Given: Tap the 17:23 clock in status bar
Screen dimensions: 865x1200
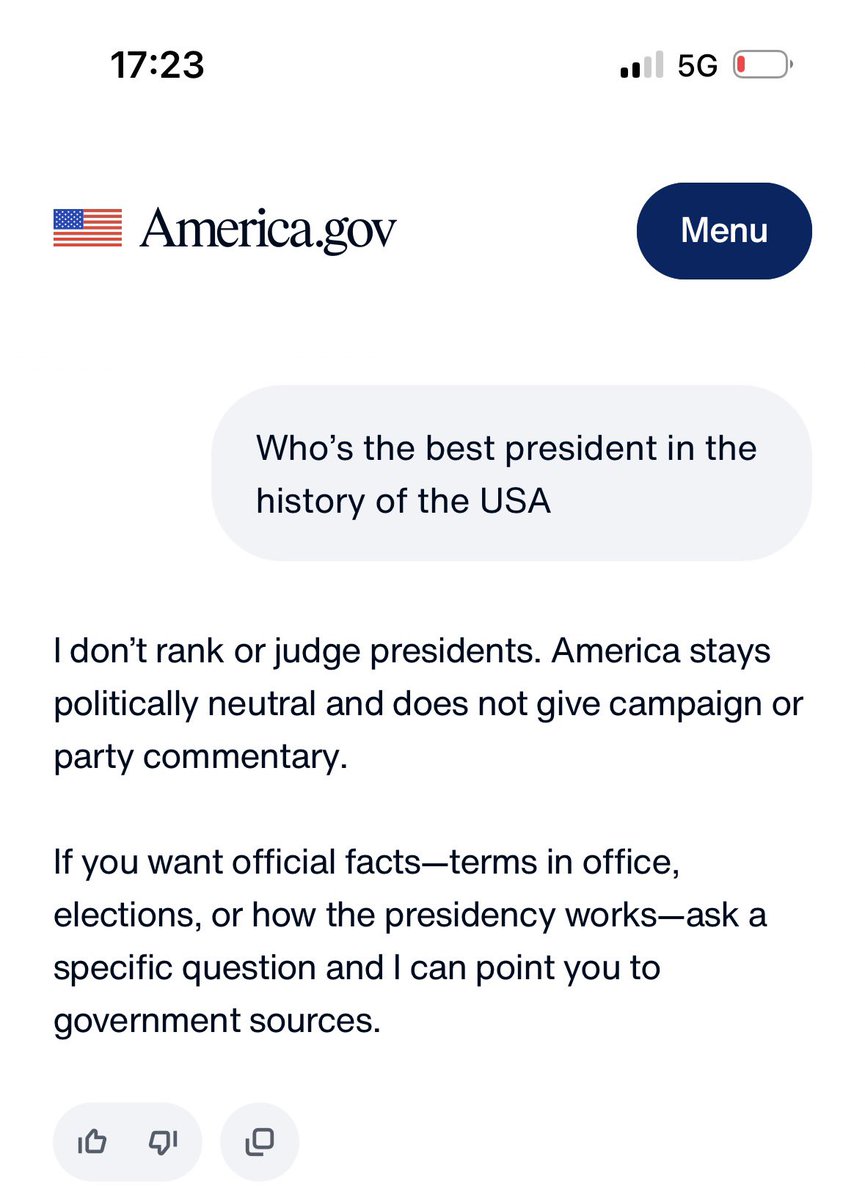Looking at the screenshot, I should tap(157, 66).
